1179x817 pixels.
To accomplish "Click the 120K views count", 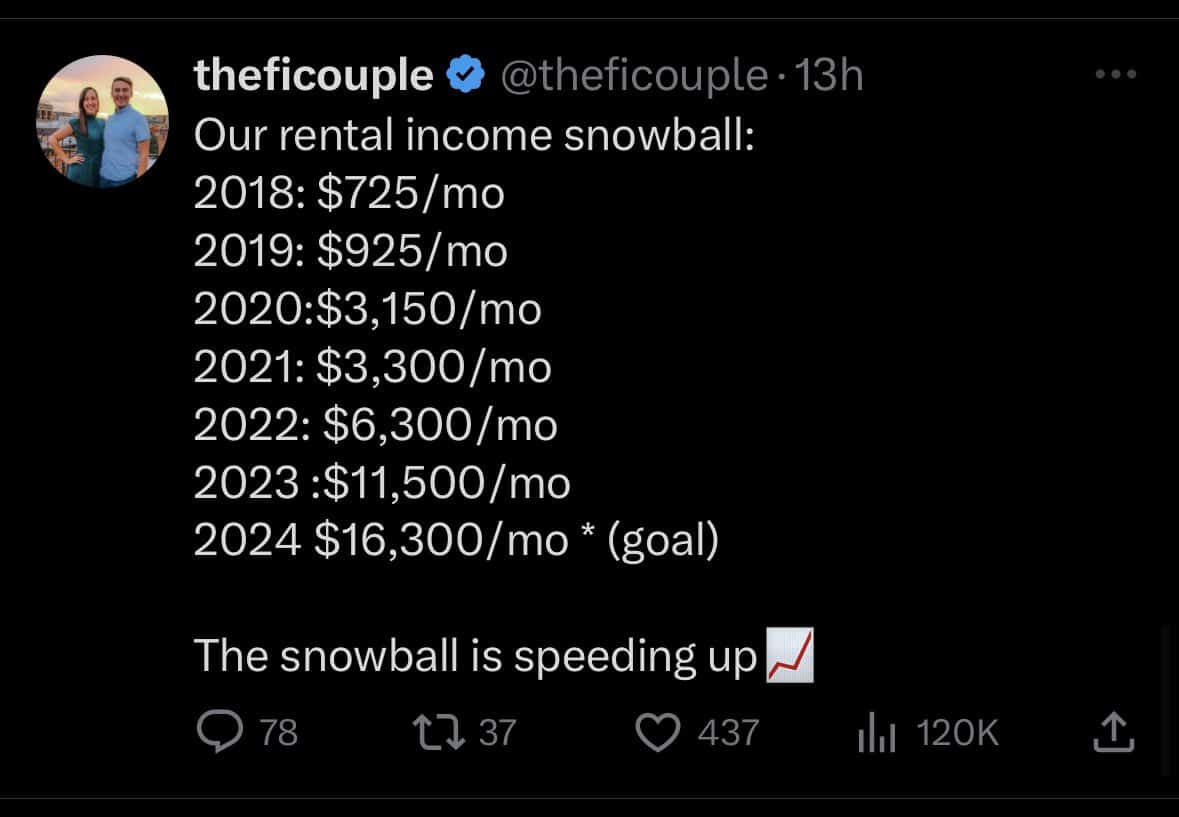I will (x=957, y=735).
